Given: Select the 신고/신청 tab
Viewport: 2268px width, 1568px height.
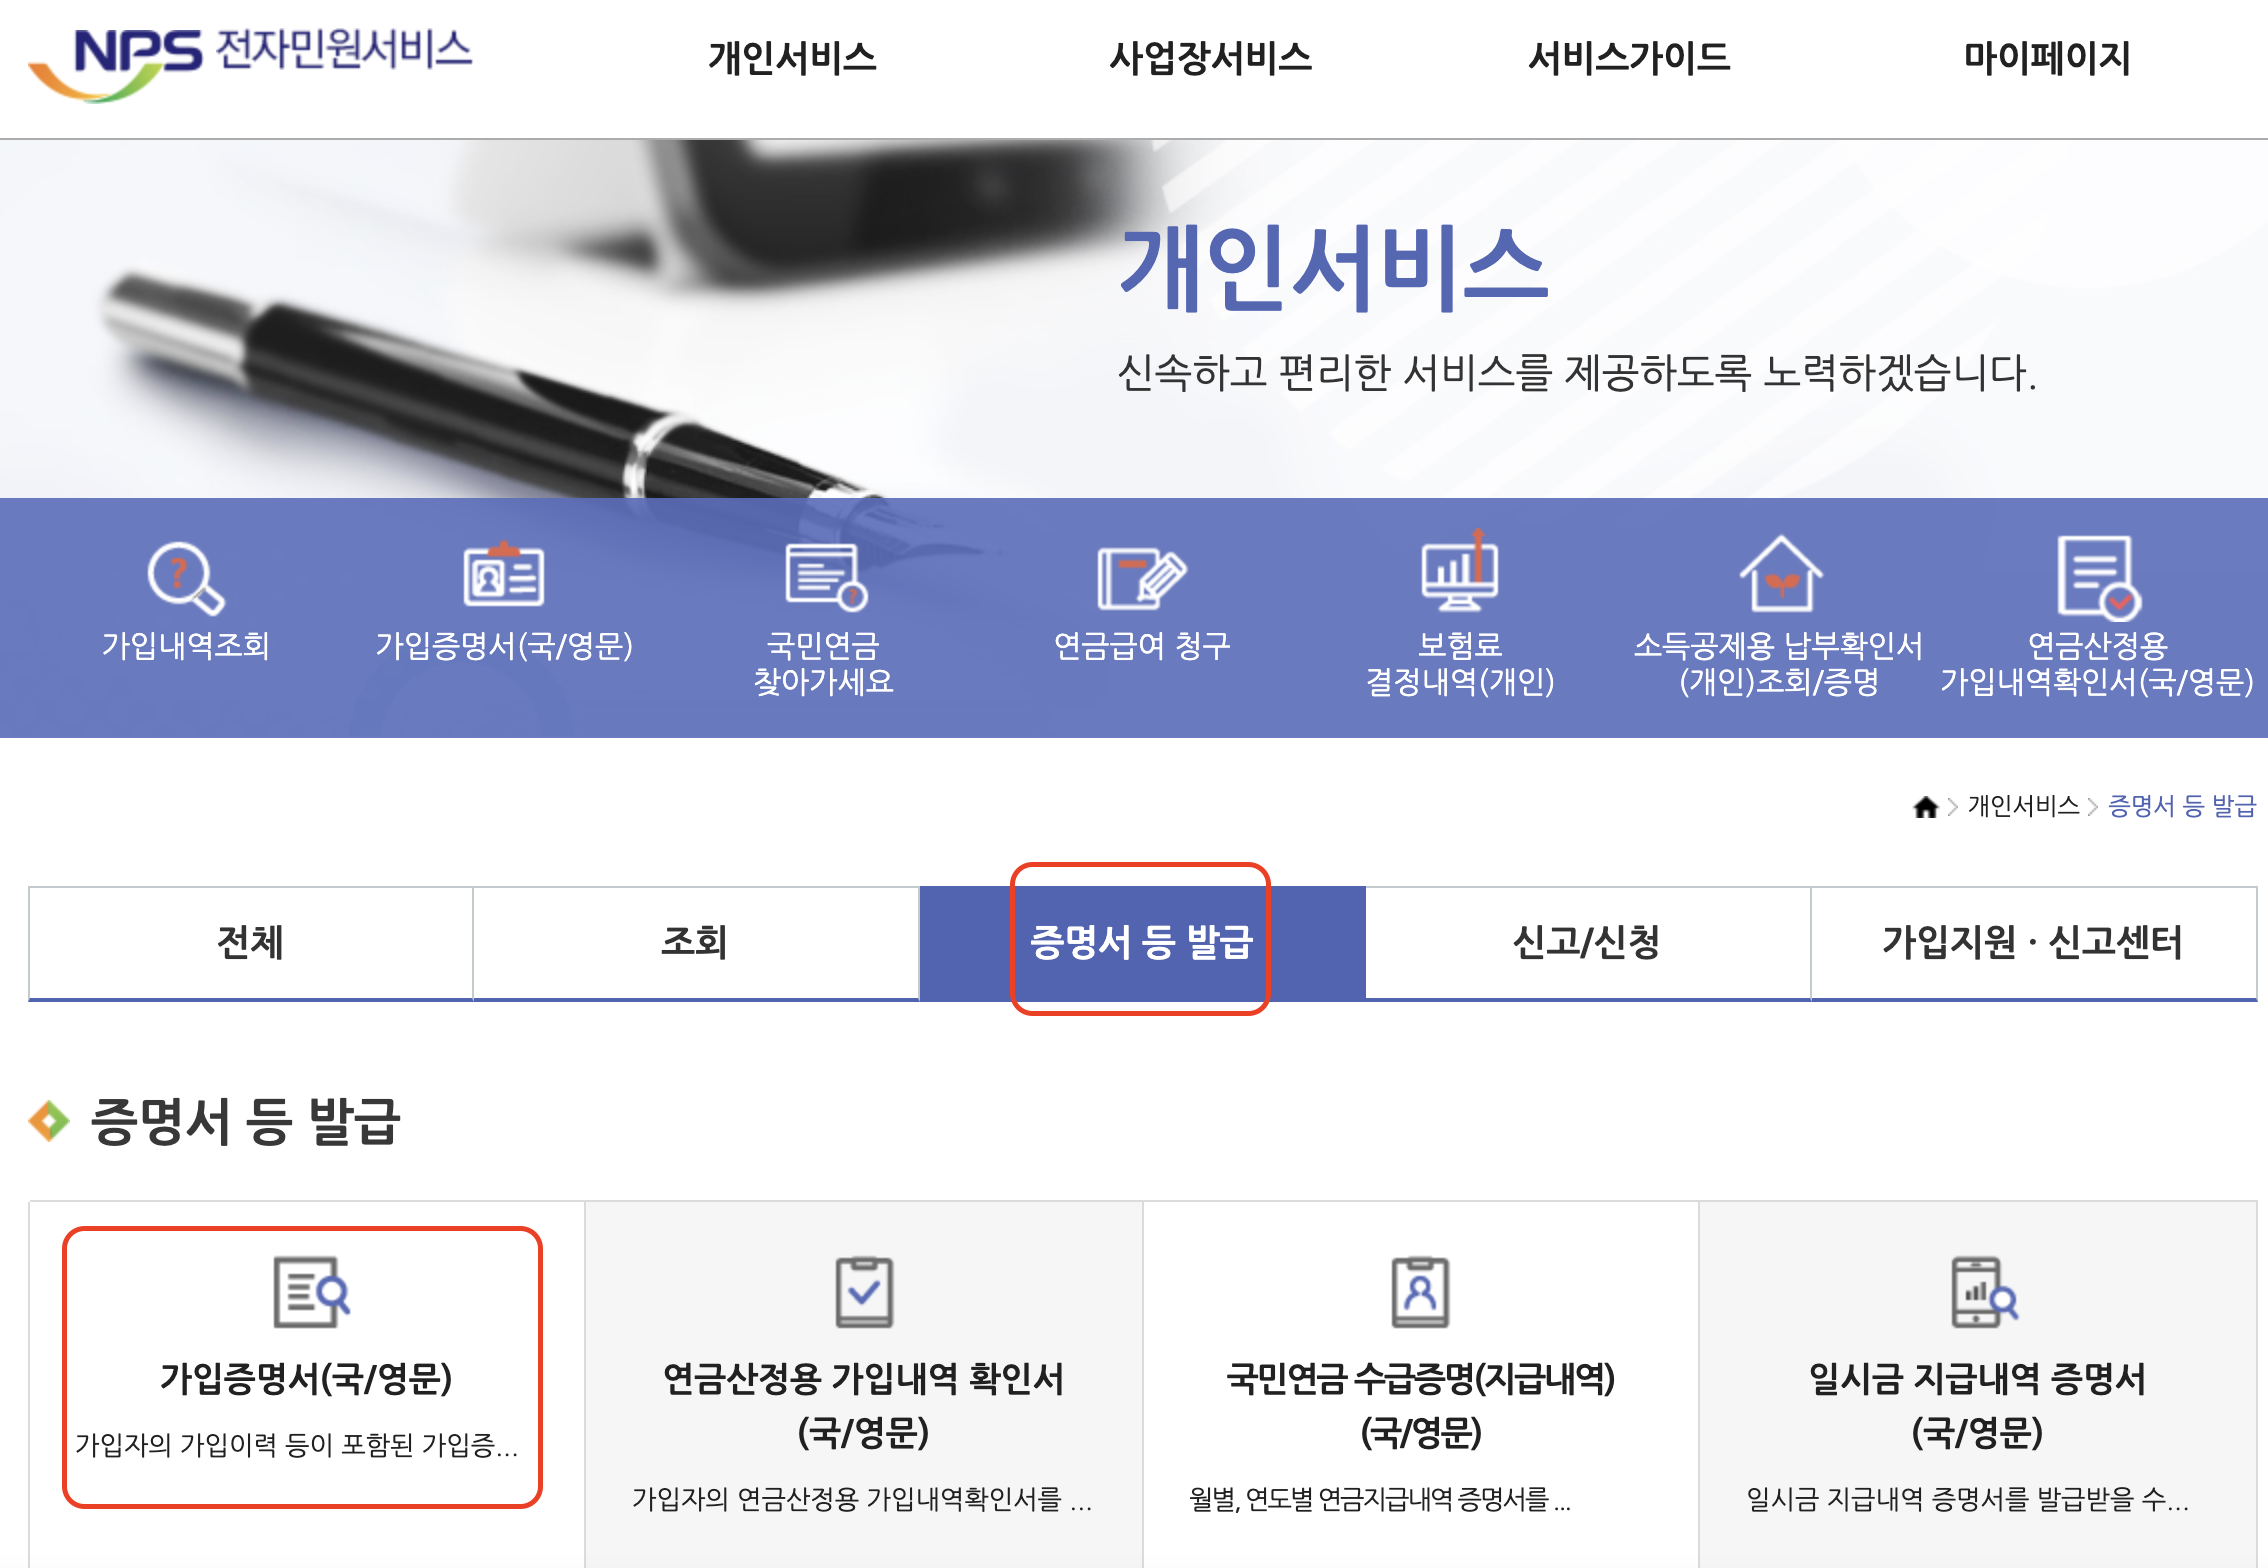Looking at the screenshot, I should (x=1587, y=942).
